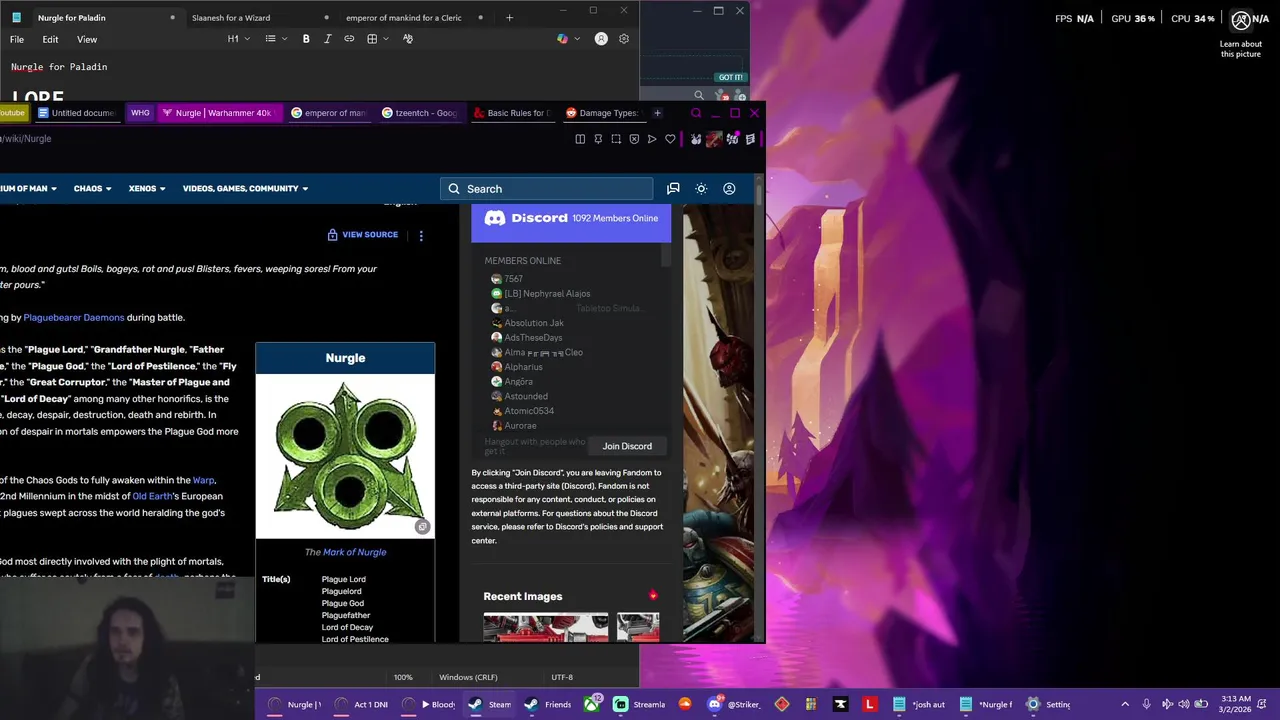Follow the Warp hyperlink
The width and height of the screenshot is (1280, 720).
point(203,481)
